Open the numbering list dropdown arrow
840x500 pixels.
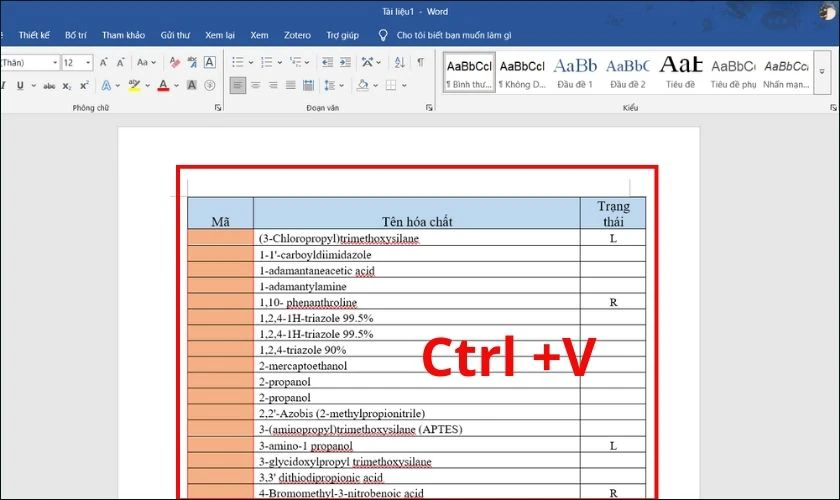point(279,63)
